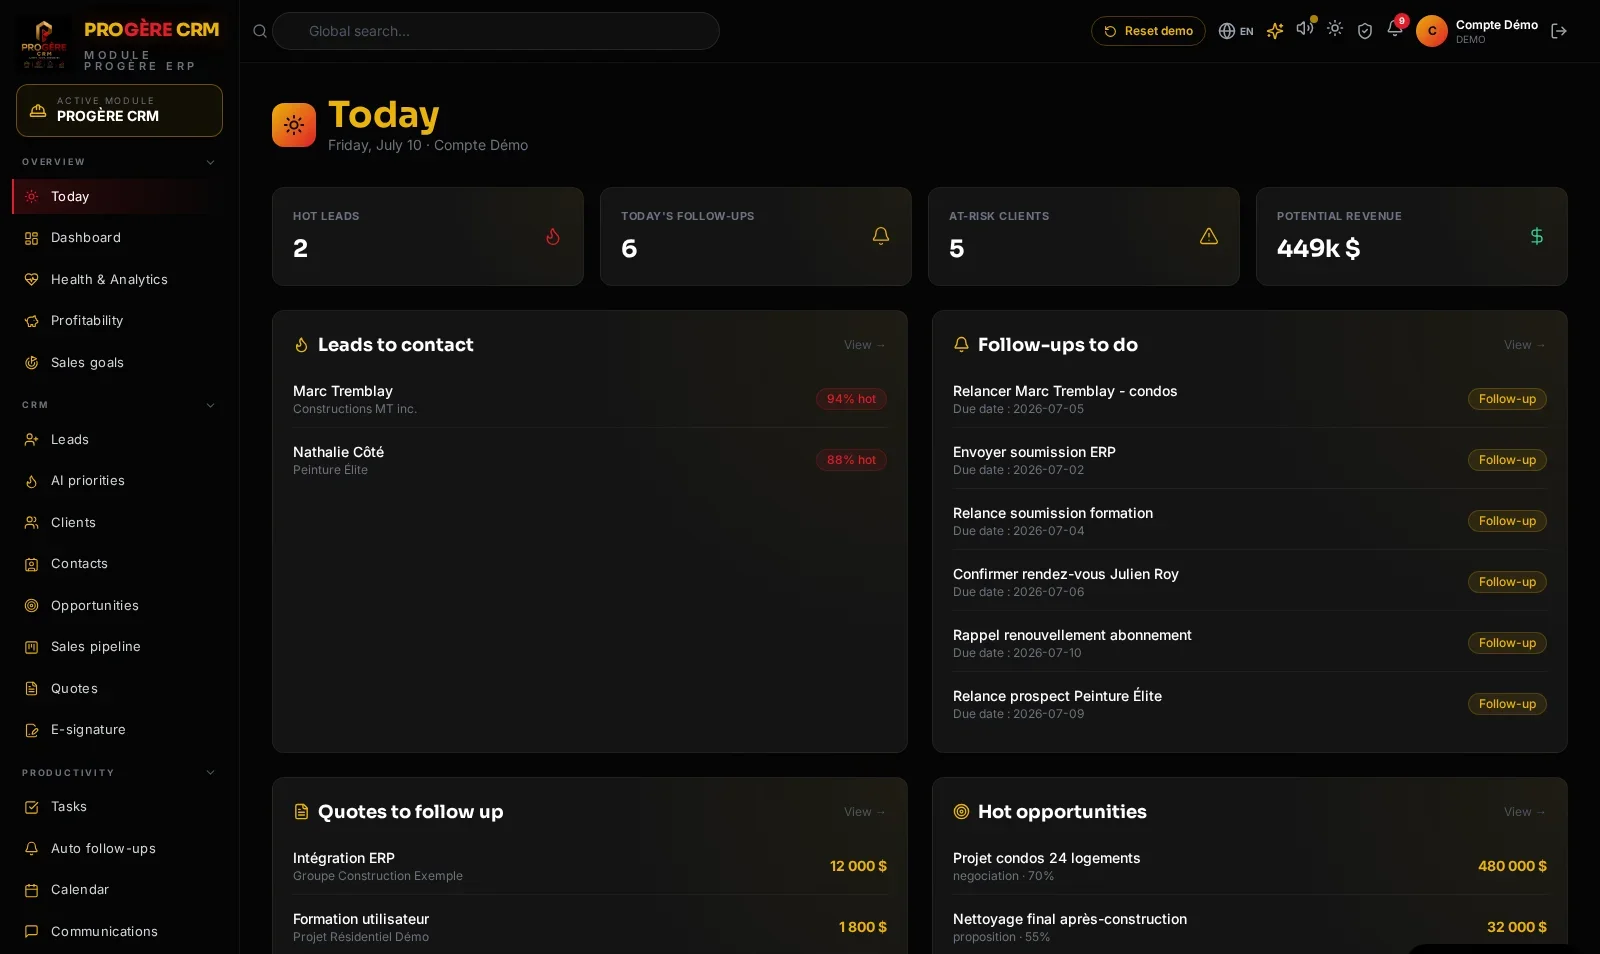
Task: Click the Reset demo button
Action: click(x=1148, y=31)
